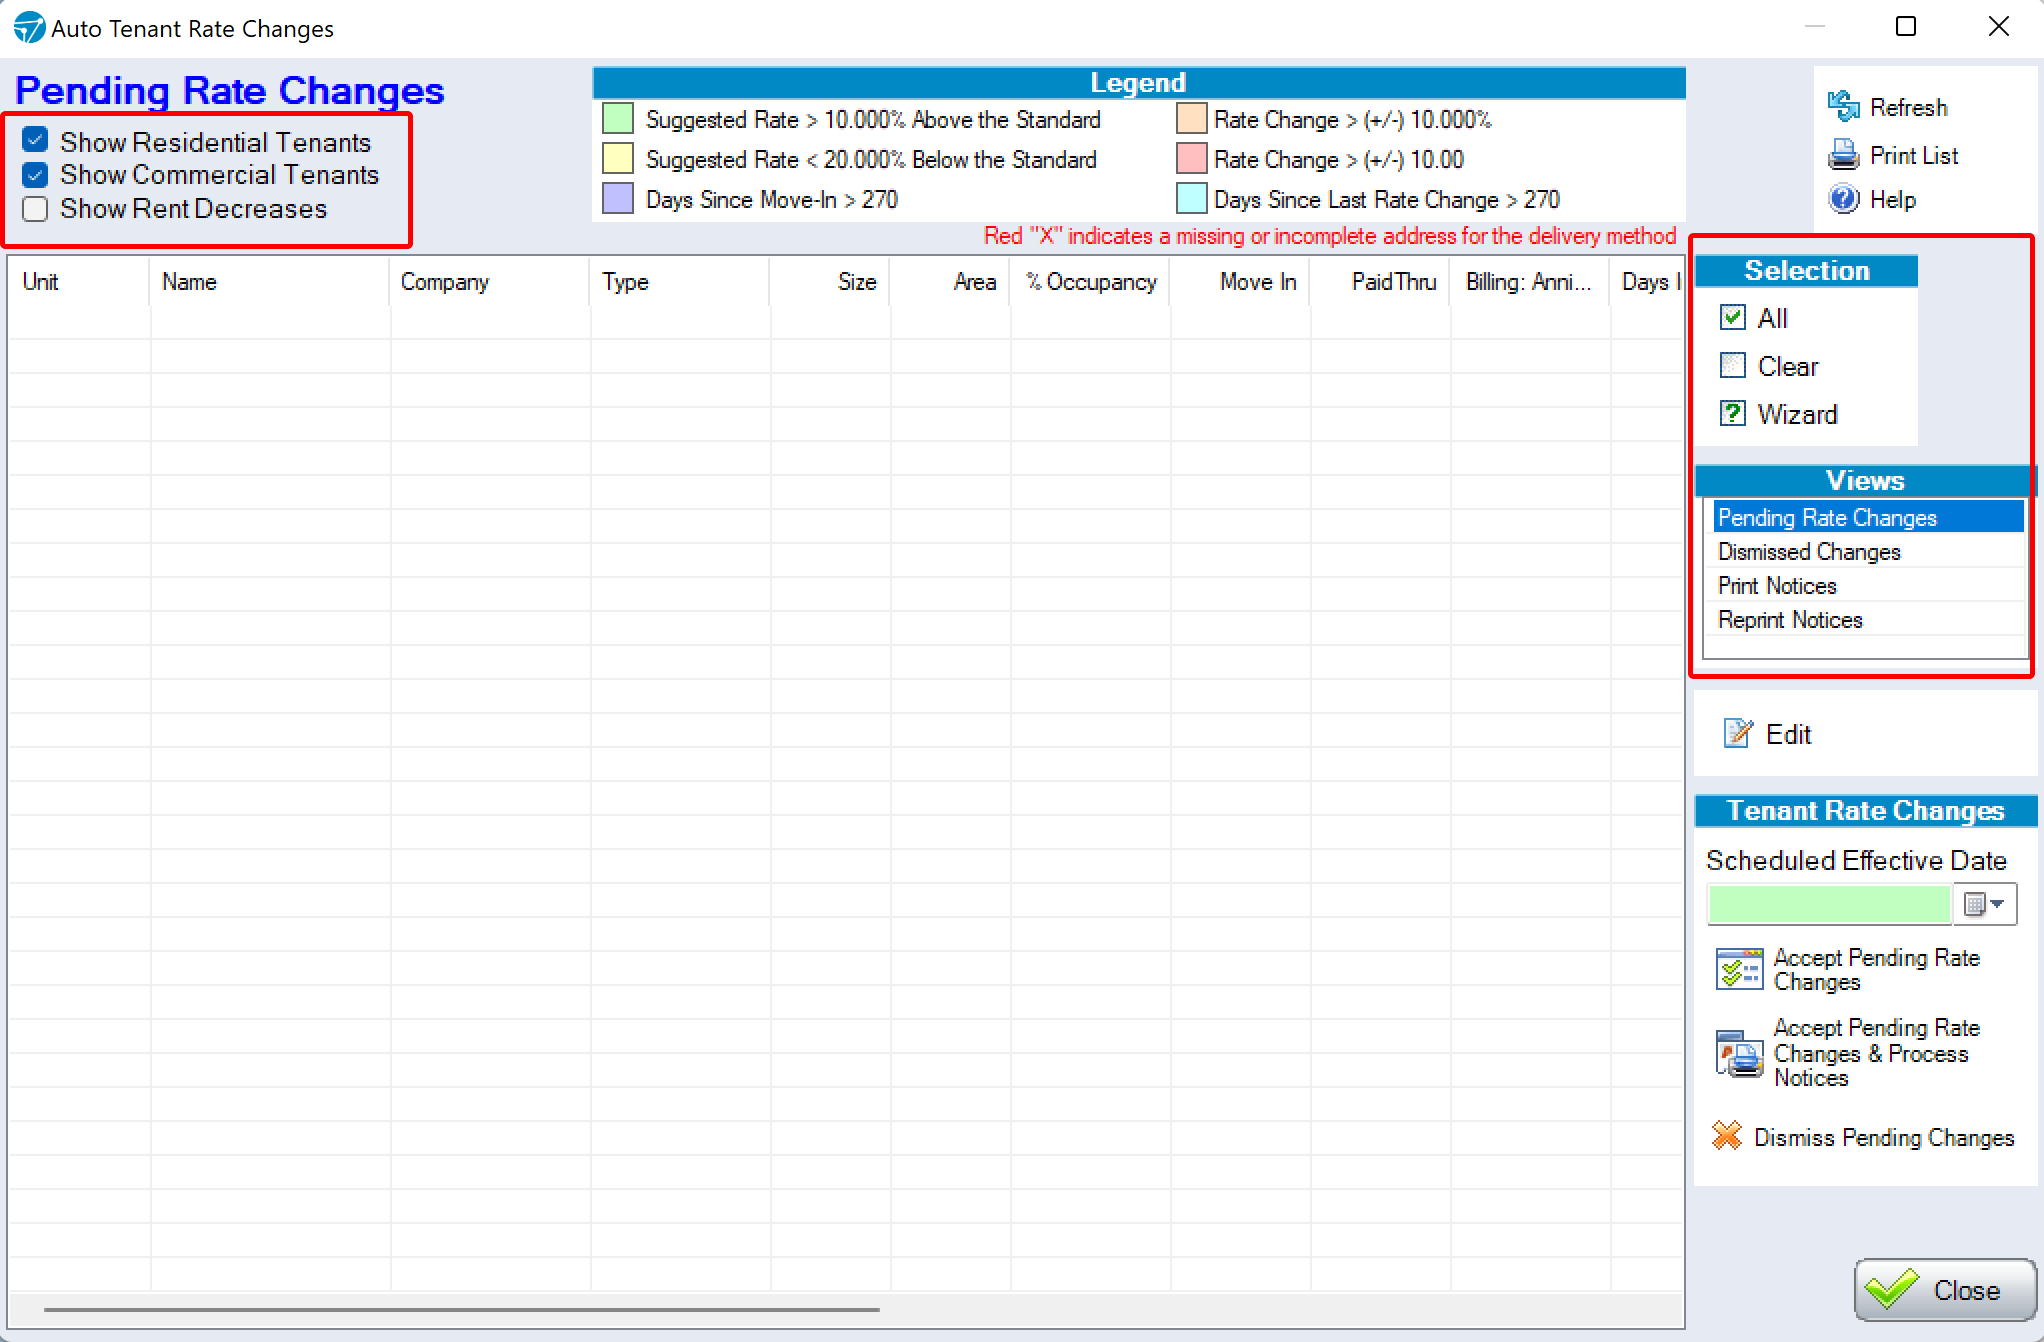The image size is (2044, 1342).
Task: Click the Accept Pending Rate Changes text
Action: click(1876, 970)
